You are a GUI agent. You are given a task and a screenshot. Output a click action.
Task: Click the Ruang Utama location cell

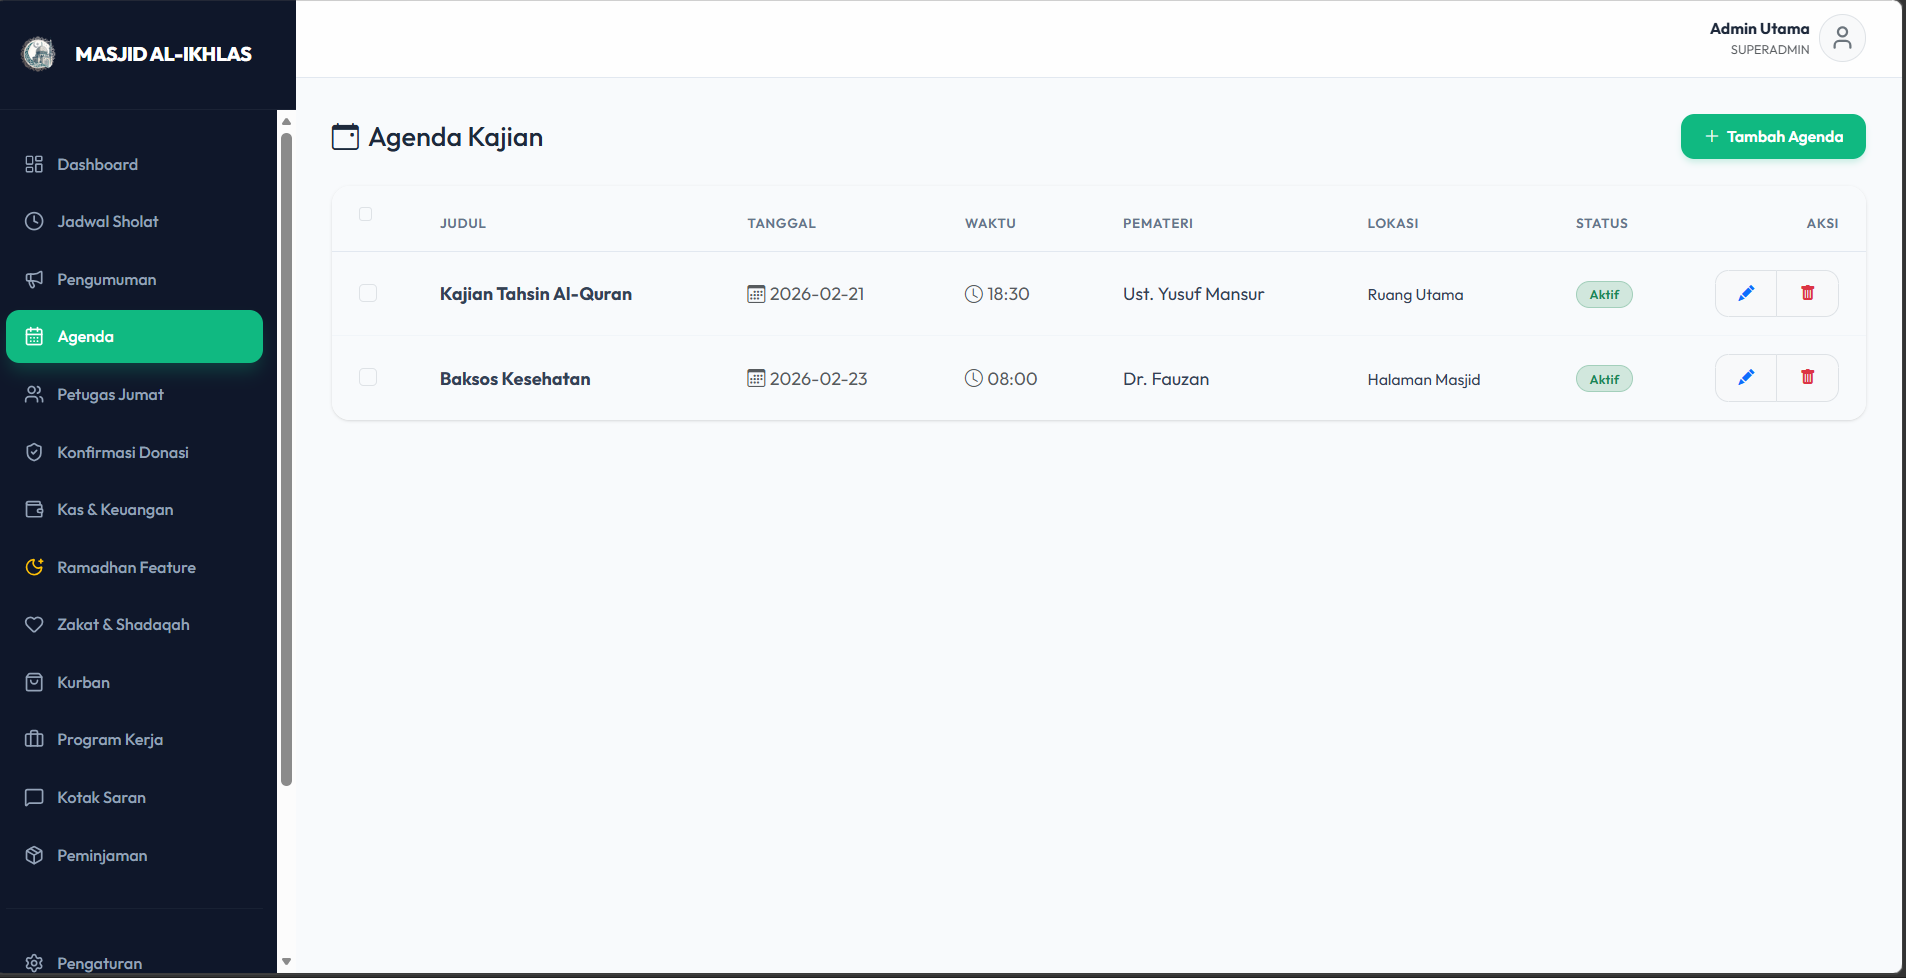1415,295
